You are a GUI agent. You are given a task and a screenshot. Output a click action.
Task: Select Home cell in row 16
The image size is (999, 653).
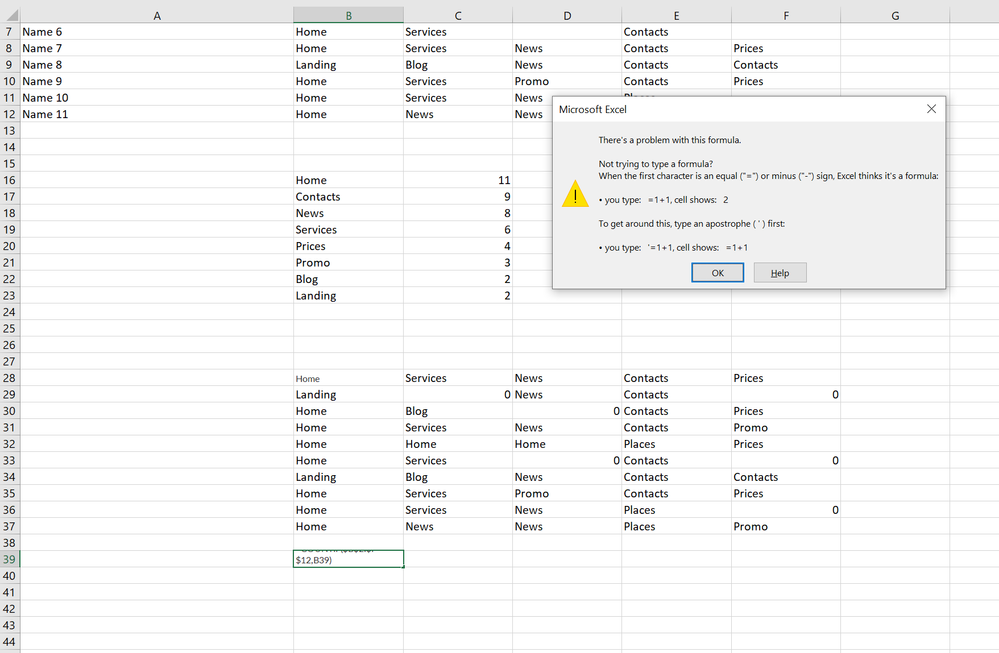349,180
